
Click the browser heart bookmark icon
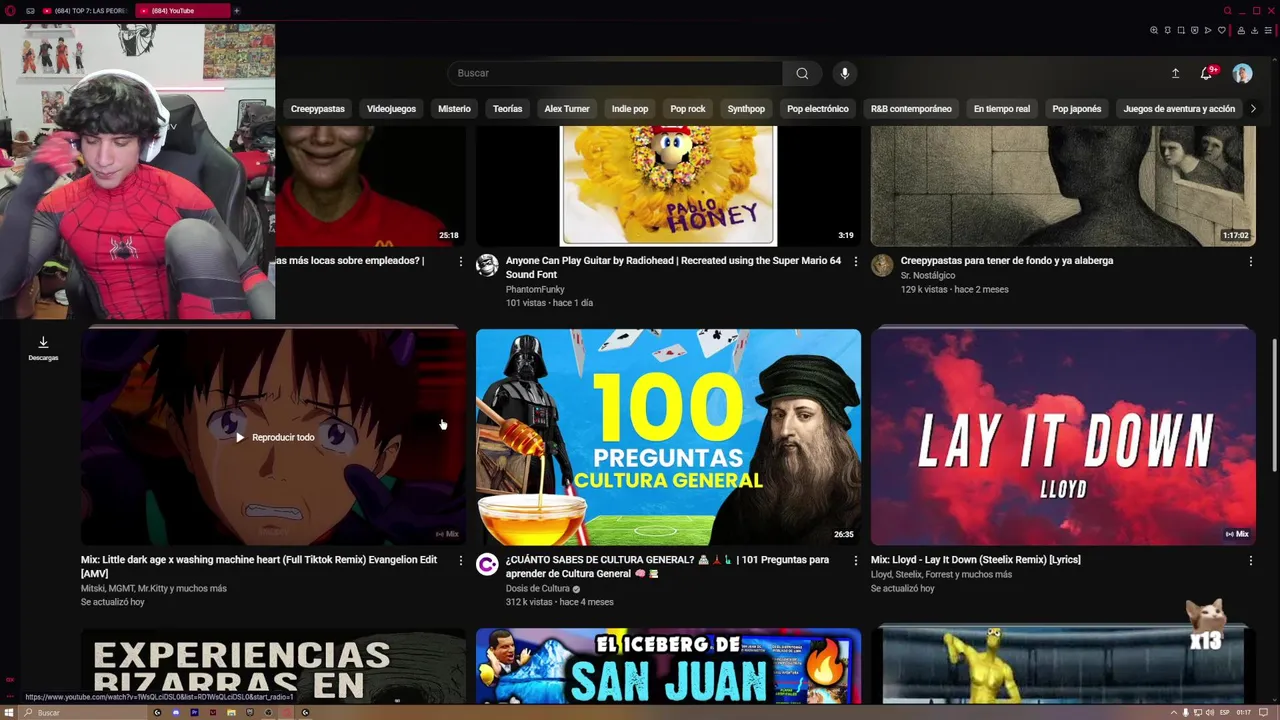coord(1222,30)
